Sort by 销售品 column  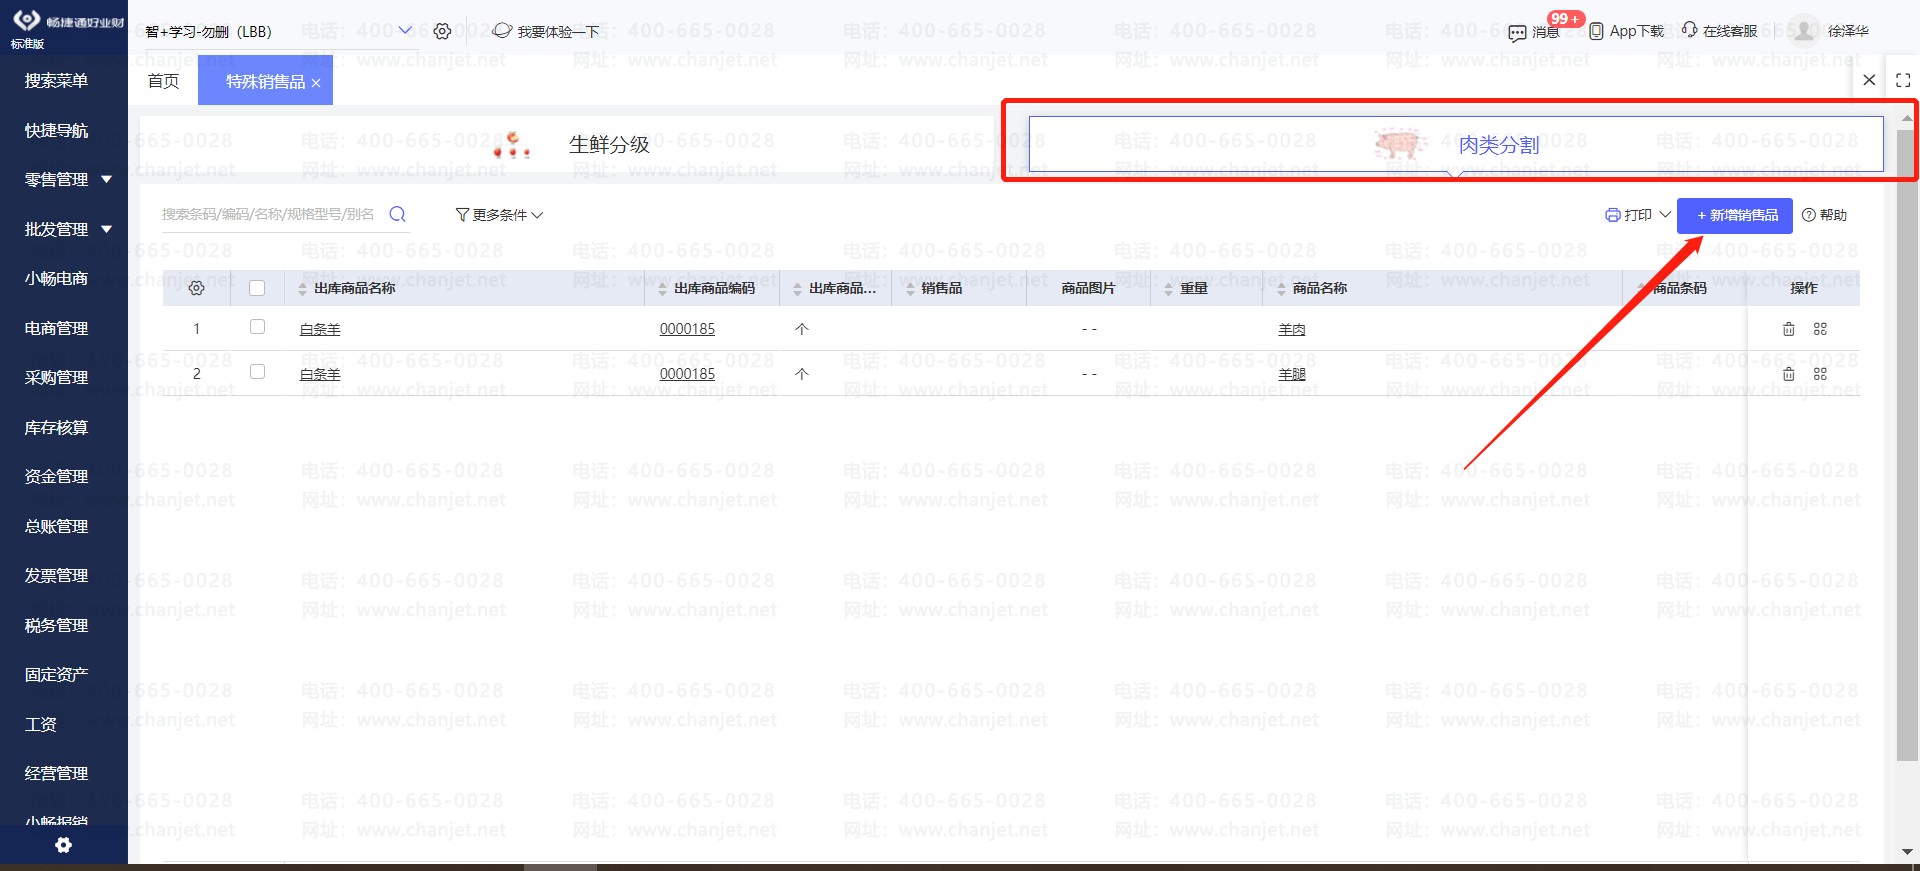910,289
